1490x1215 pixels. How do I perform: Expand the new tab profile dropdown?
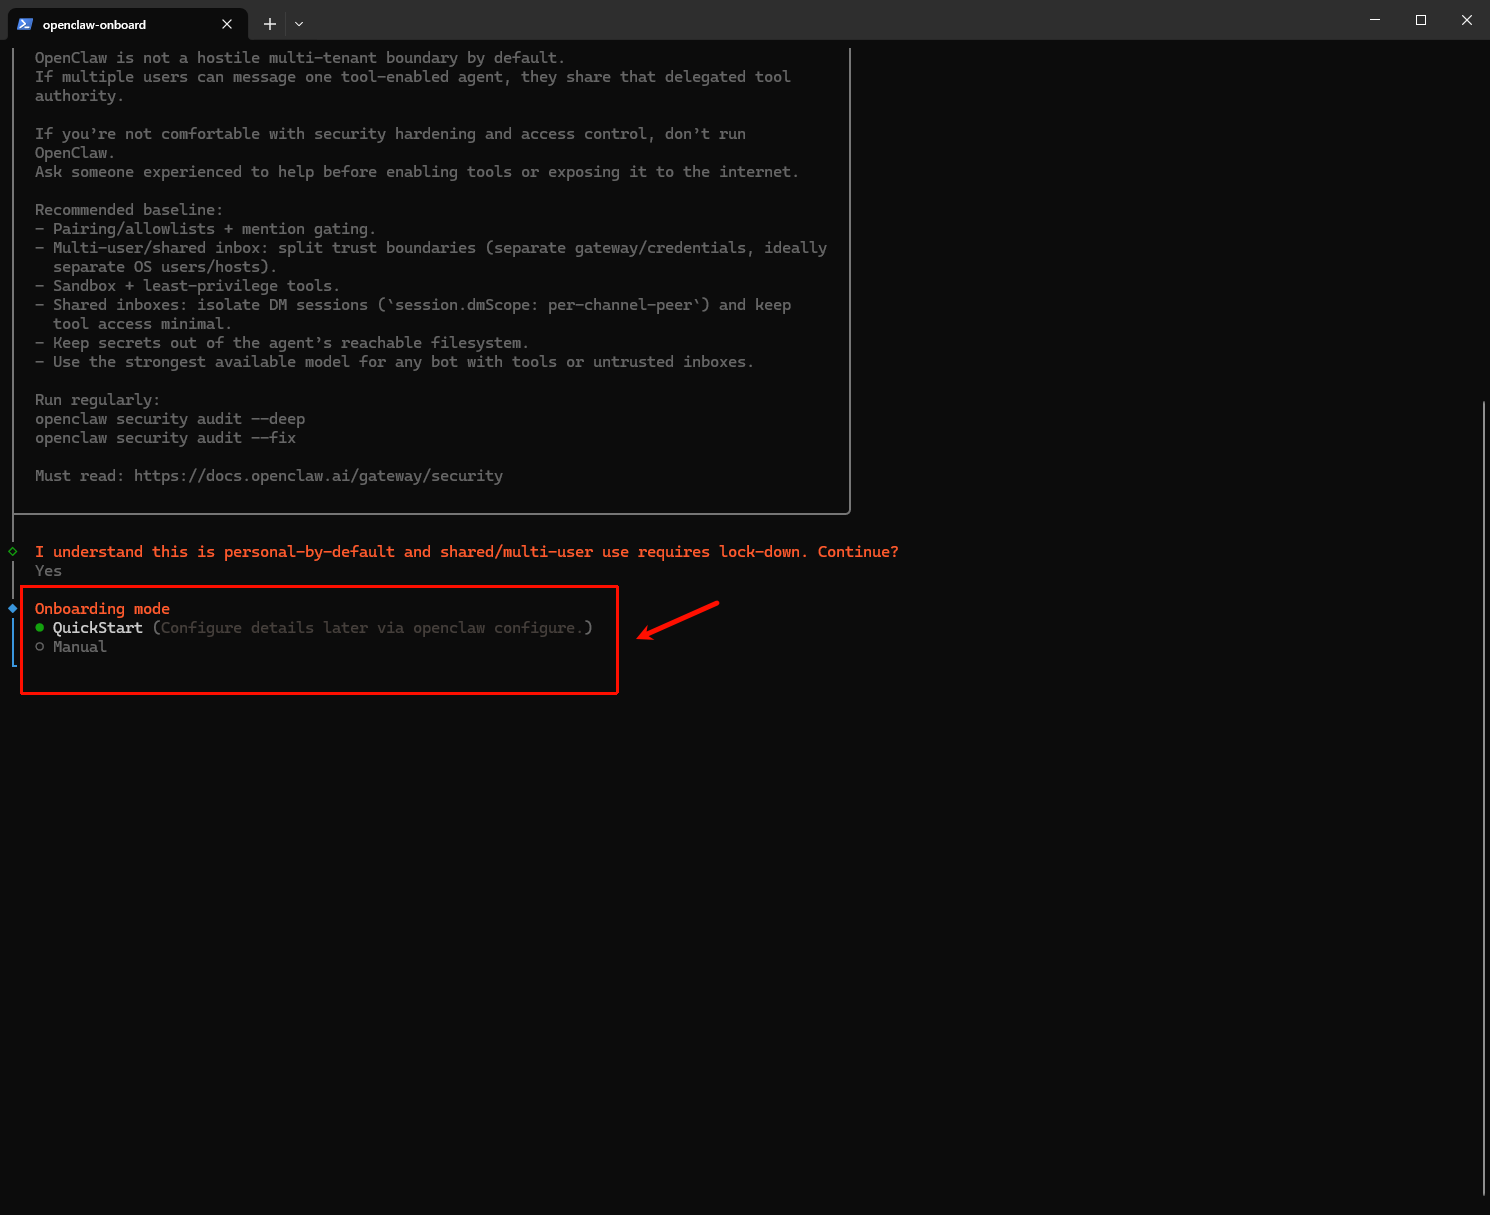[x=299, y=24]
